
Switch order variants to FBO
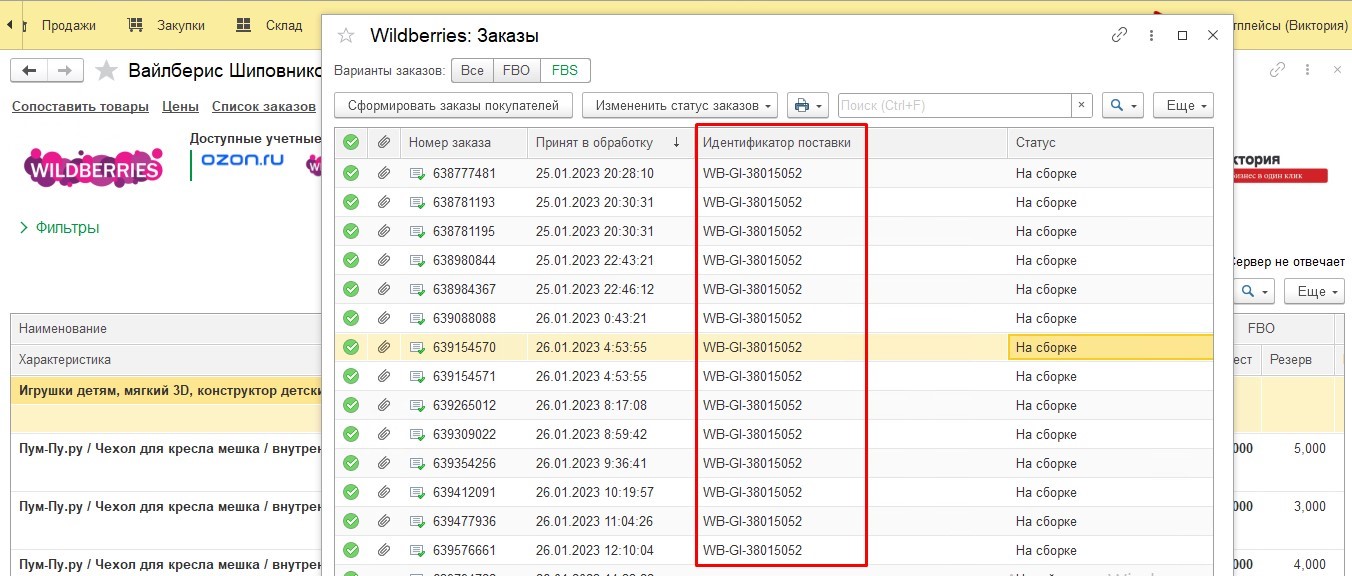click(x=516, y=71)
